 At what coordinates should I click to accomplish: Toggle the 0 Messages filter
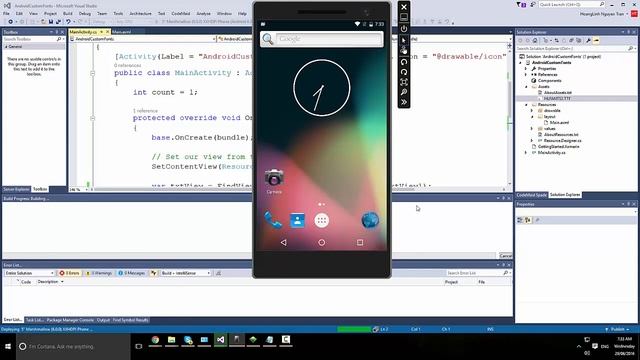pos(132,273)
